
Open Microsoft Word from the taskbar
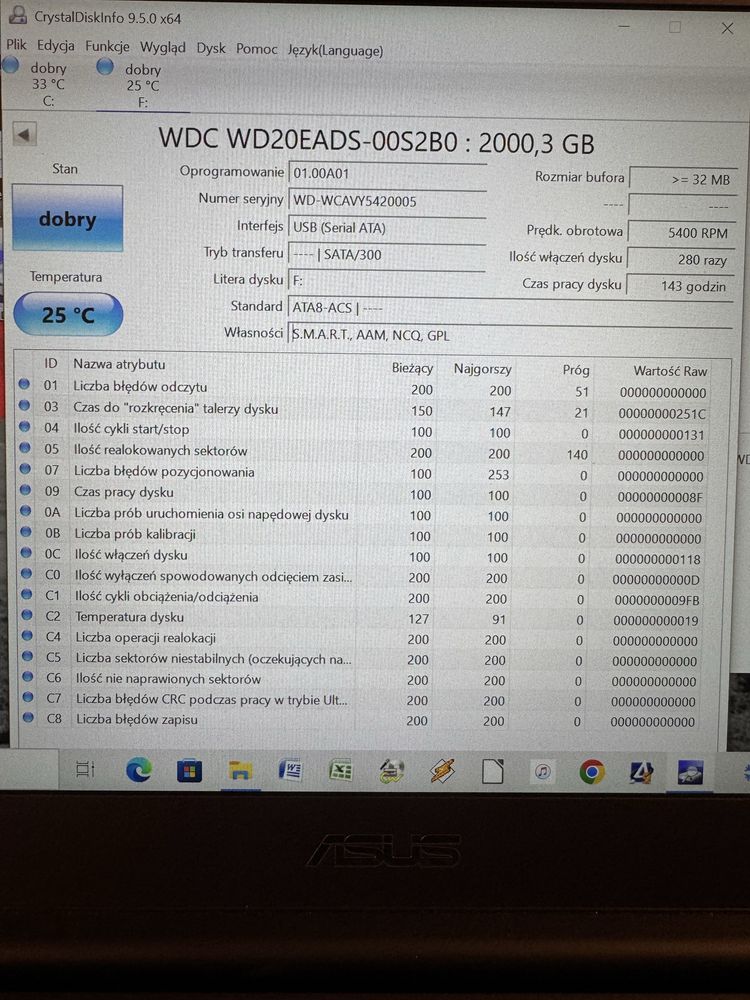coord(290,771)
